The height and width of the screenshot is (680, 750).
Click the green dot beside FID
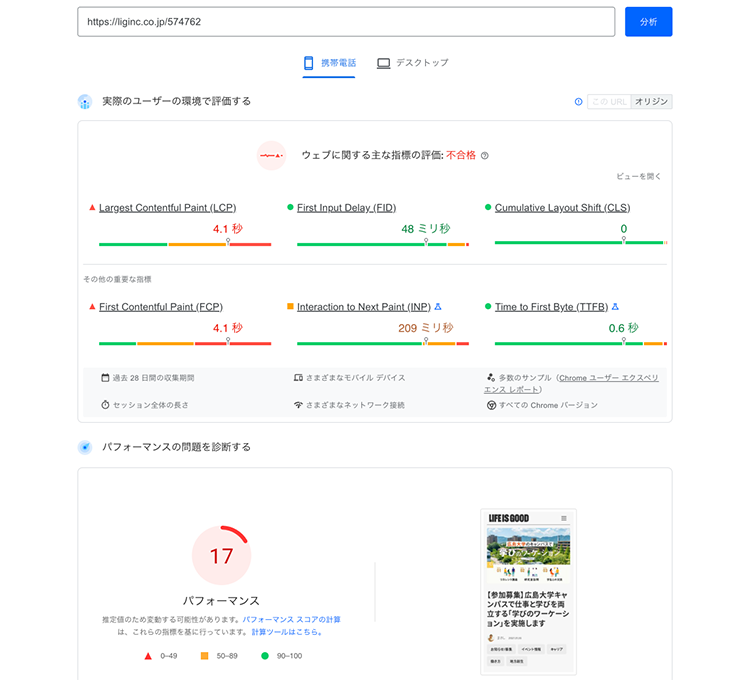click(x=290, y=207)
